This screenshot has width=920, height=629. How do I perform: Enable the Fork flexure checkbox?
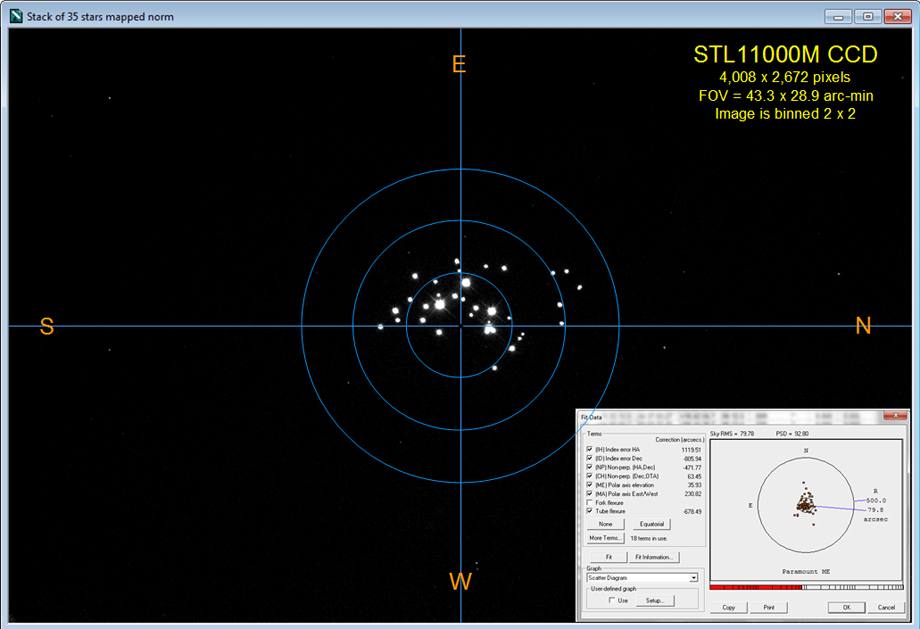(590, 502)
